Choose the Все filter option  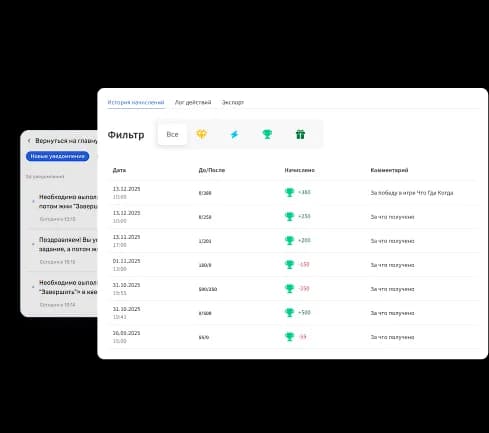[172, 134]
